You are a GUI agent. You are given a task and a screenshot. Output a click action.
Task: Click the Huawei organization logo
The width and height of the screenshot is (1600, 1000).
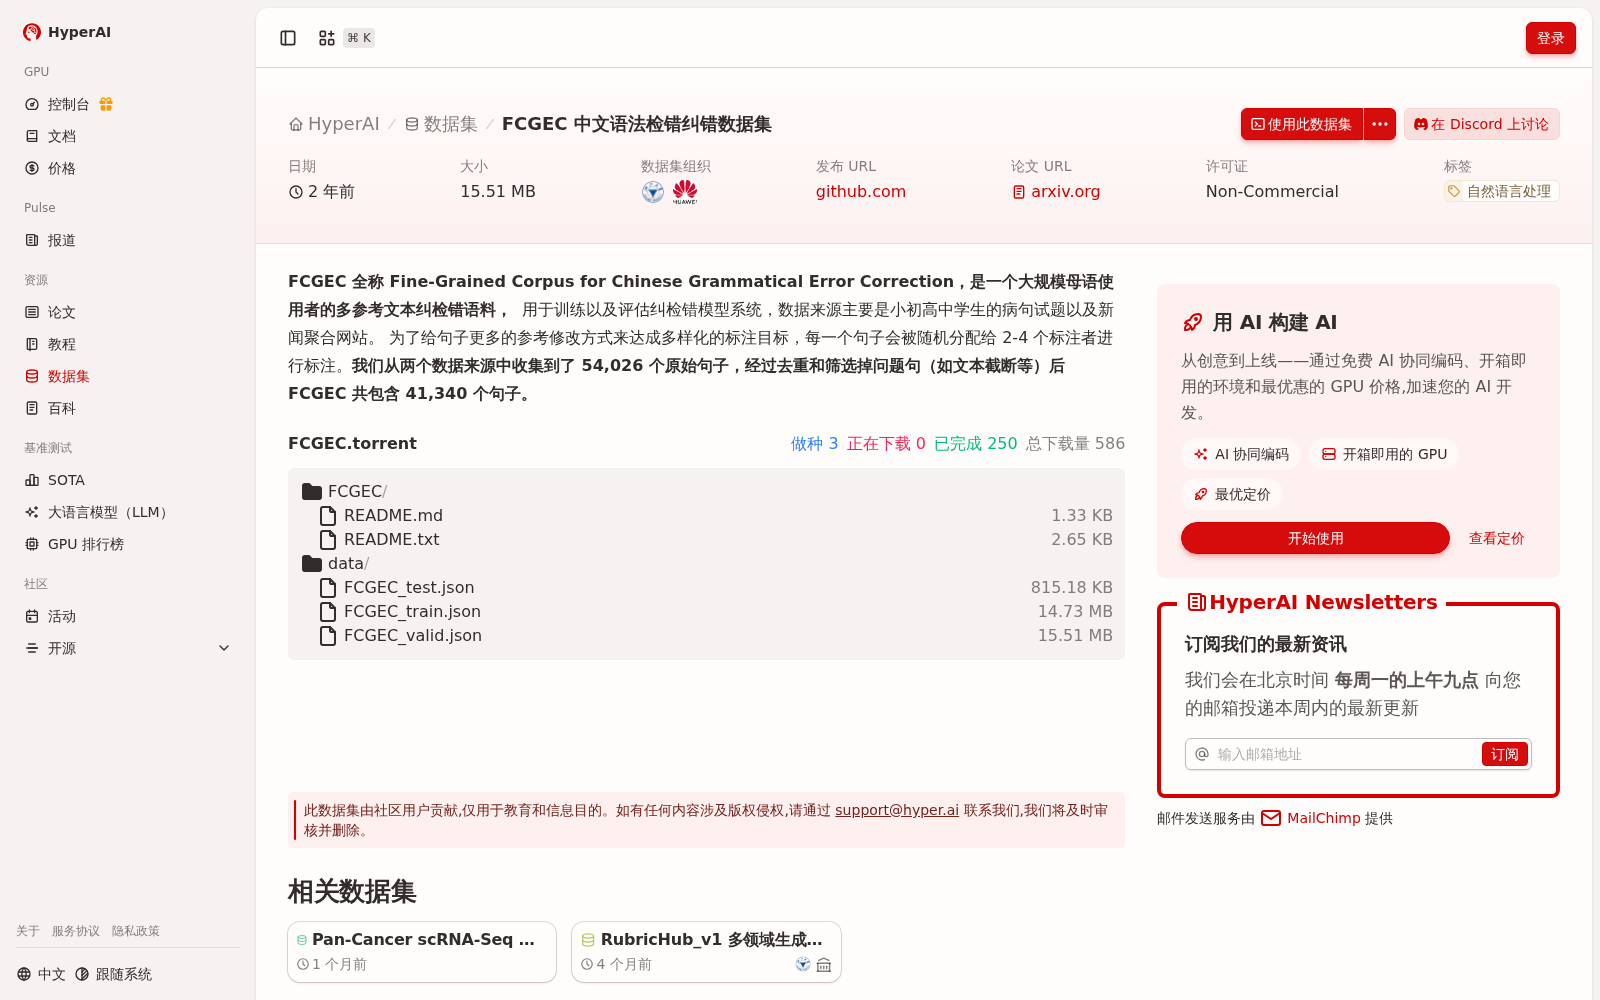pos(685,192)
